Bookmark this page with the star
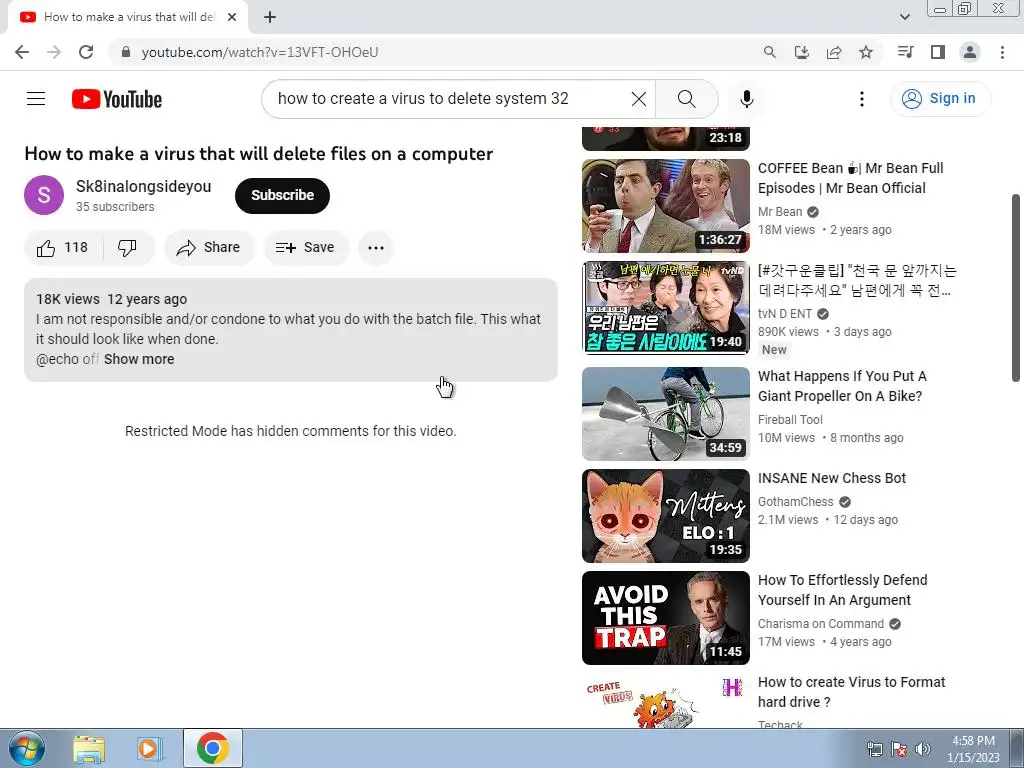1024x768 pixels. 866,52
